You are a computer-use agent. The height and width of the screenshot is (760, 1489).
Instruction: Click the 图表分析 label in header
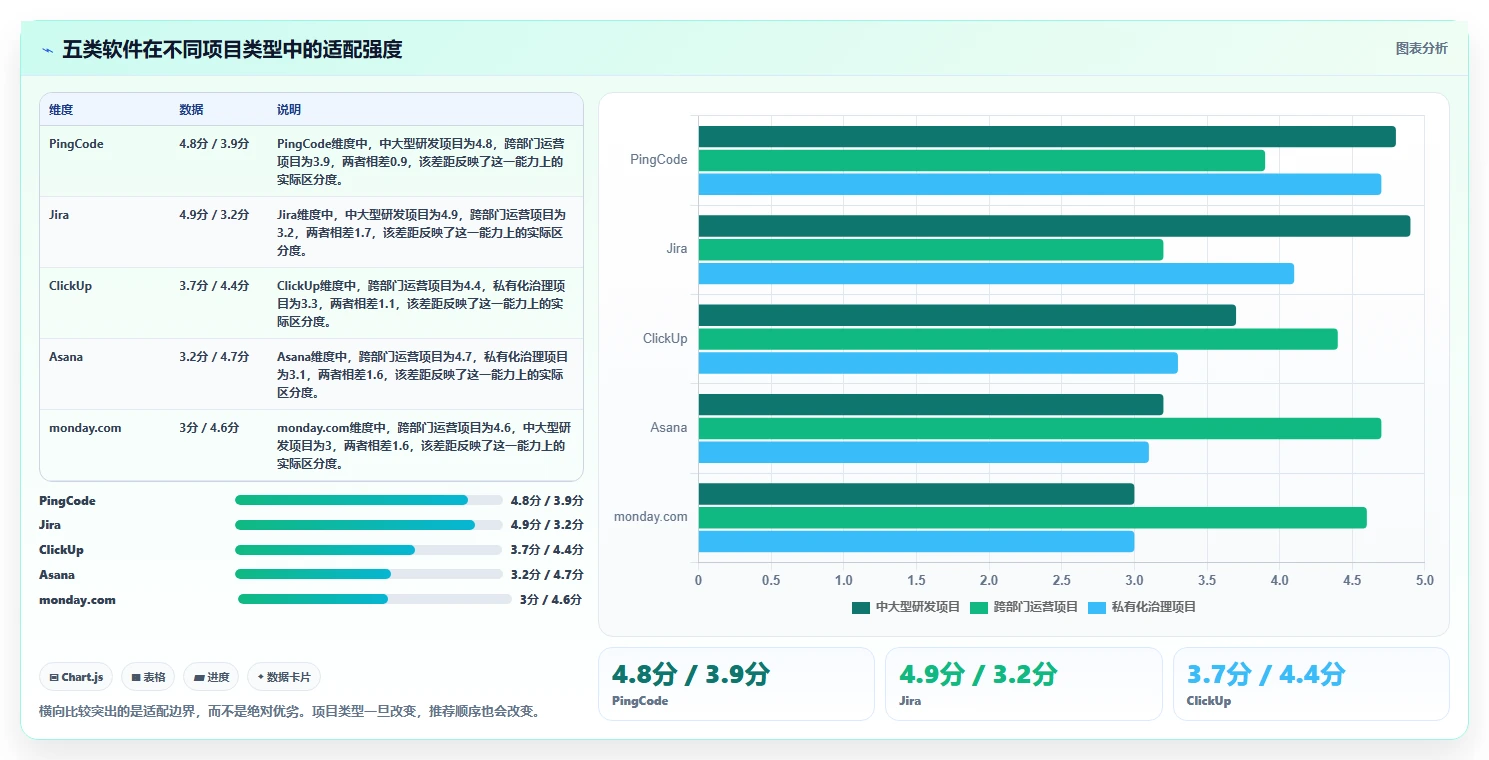(x=1421, y=48)
